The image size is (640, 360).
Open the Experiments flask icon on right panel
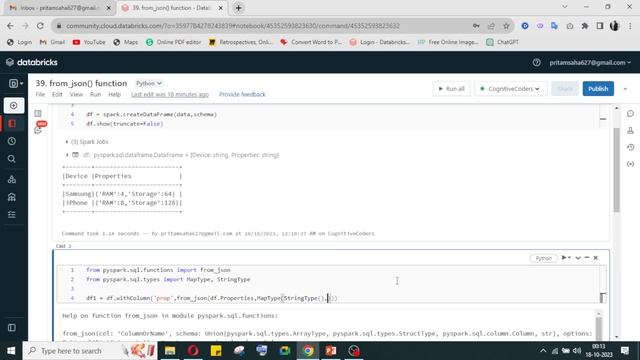[631, 131]
